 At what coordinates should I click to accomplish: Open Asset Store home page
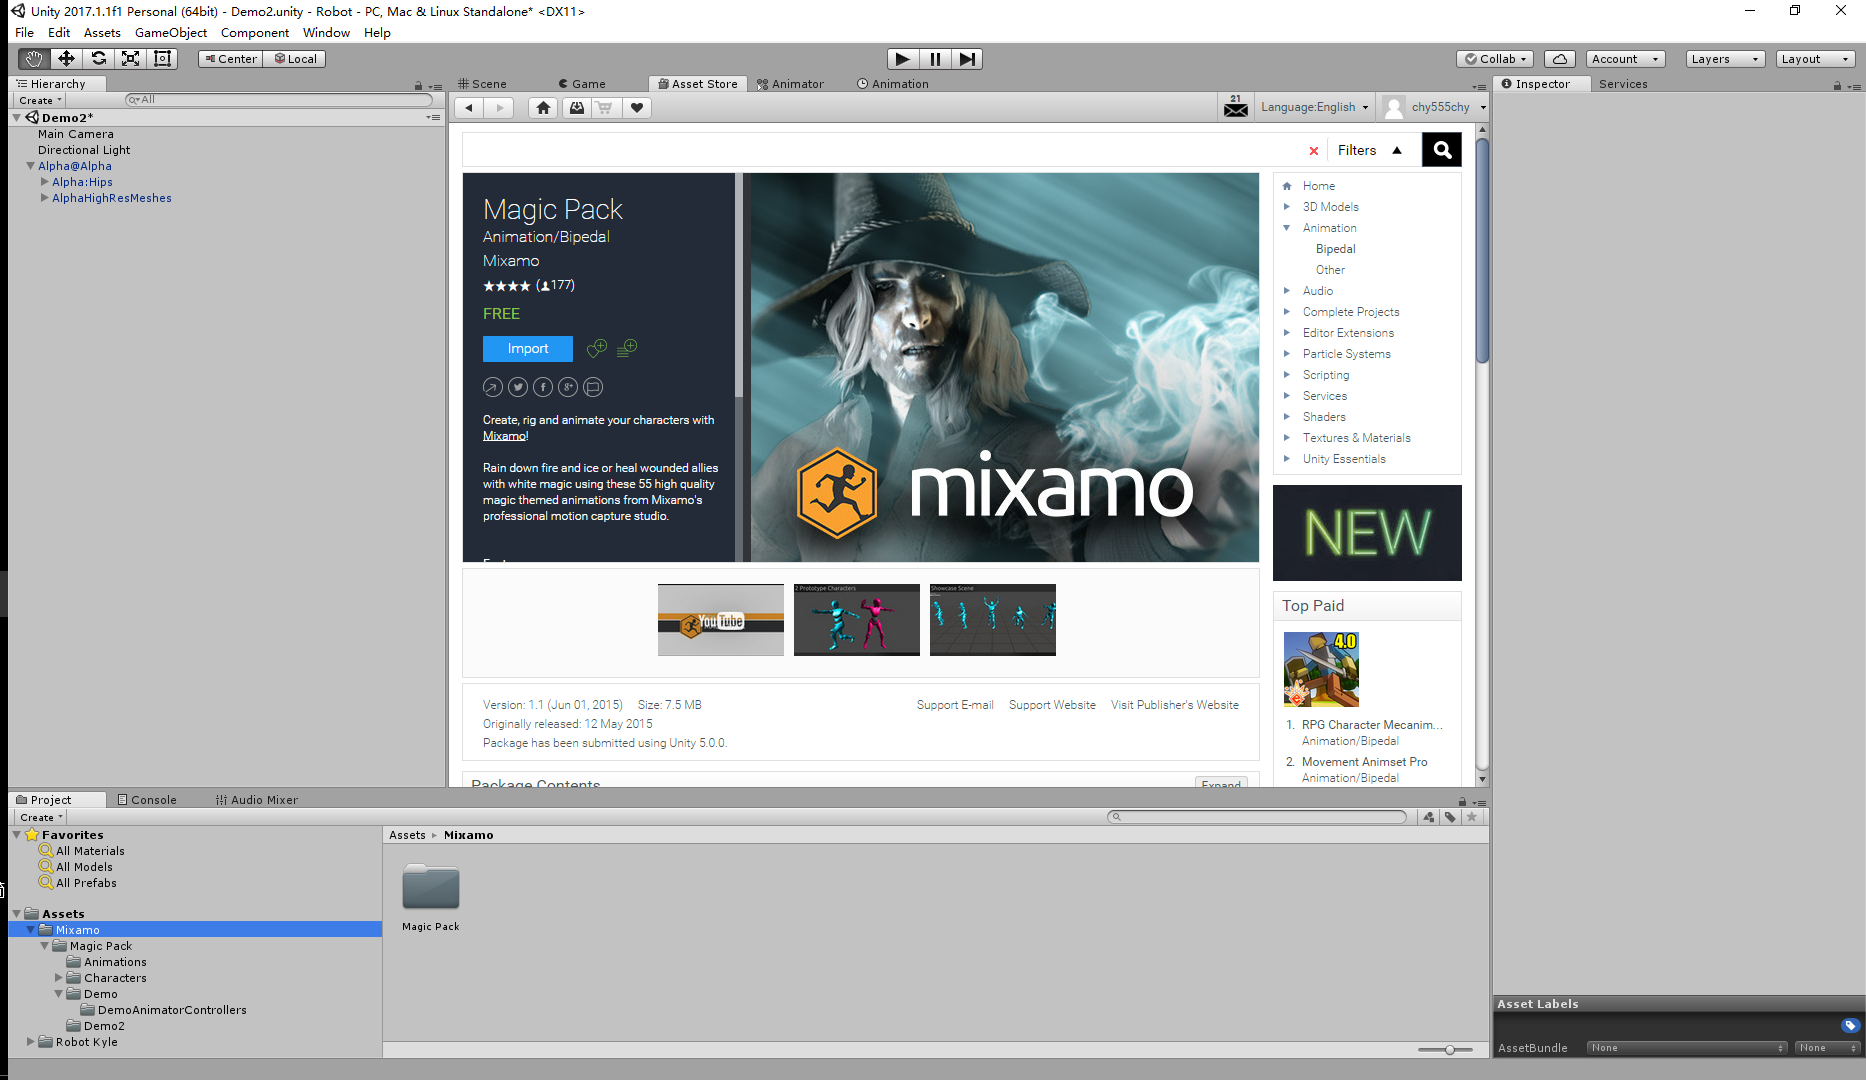point(543,108)
